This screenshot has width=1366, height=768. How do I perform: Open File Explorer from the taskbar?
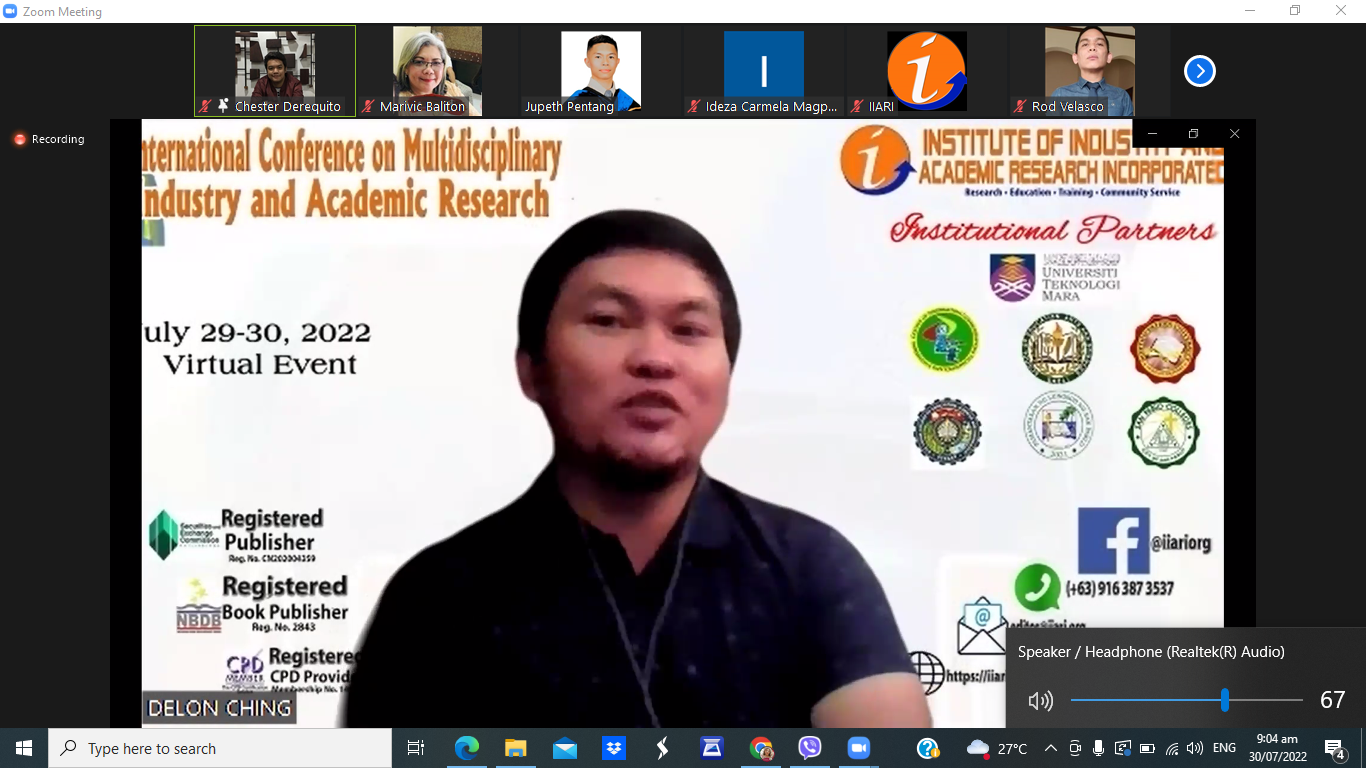[515, 748]
